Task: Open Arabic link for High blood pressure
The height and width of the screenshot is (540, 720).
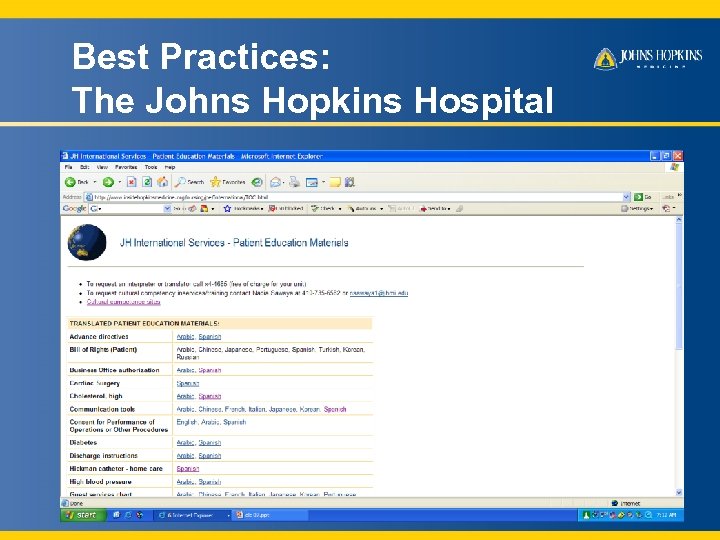Action: pyautogui.click(x=186, y=482)
